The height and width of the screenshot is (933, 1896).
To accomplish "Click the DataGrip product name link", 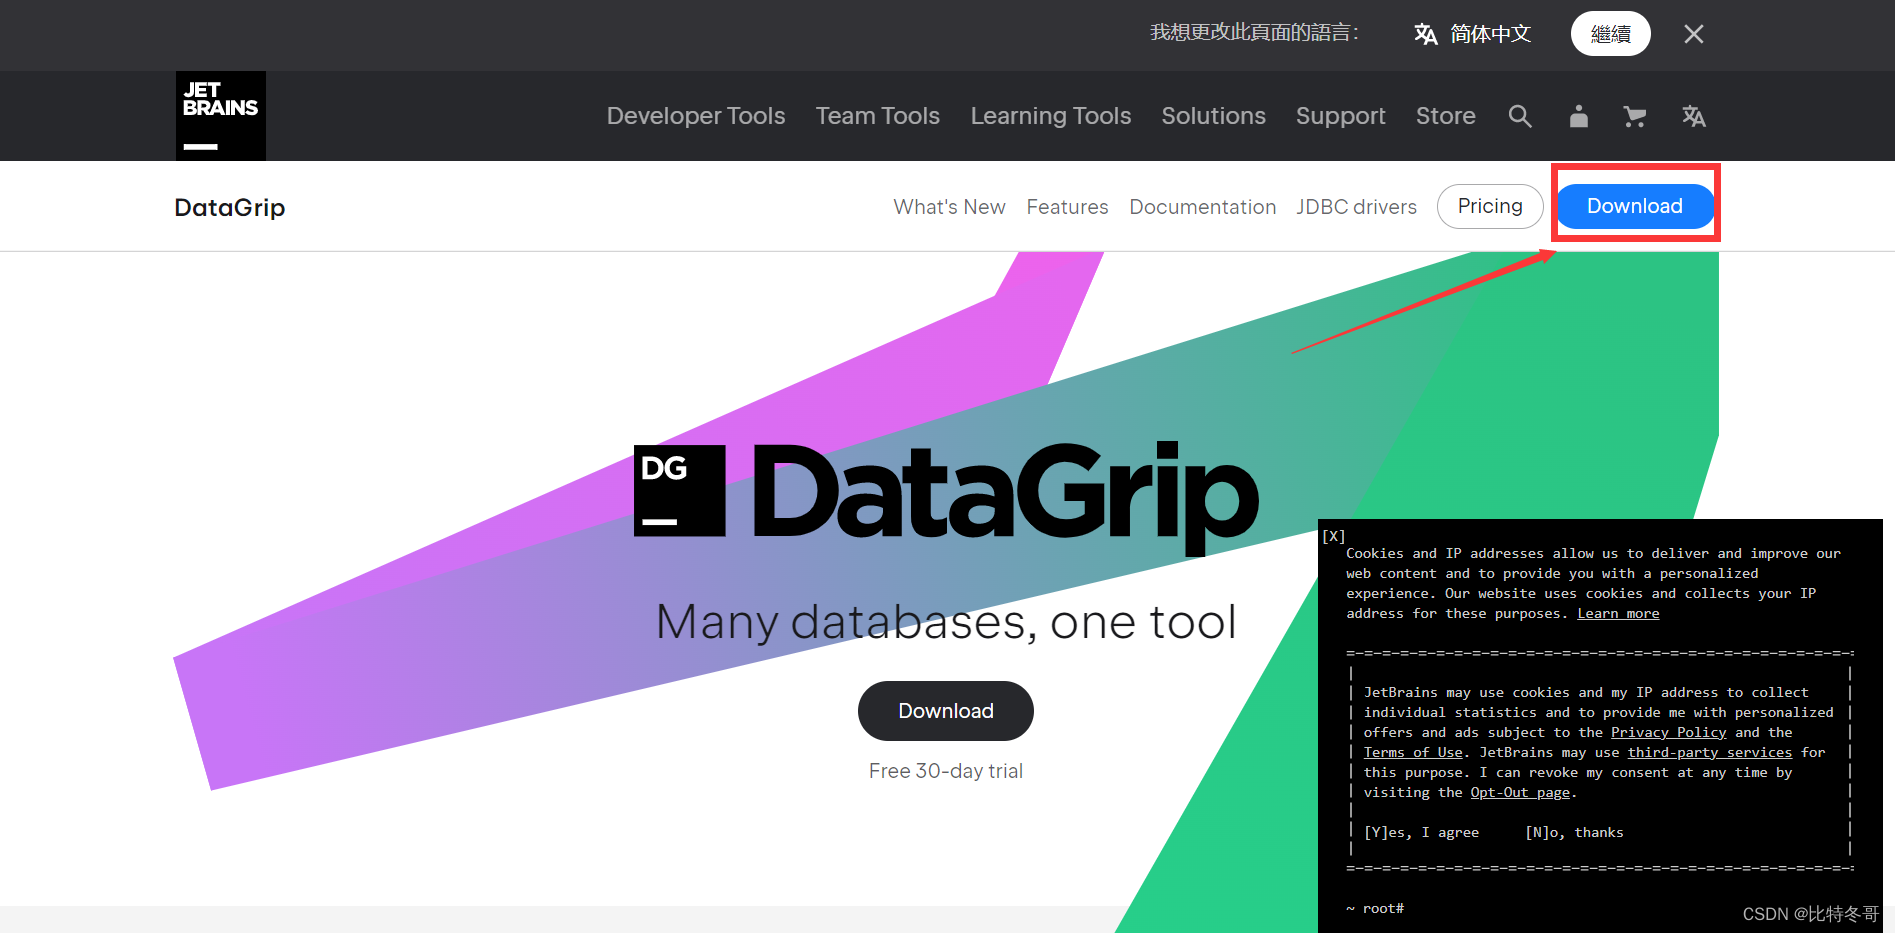I will pyautogui.click(x=230, y=207).
